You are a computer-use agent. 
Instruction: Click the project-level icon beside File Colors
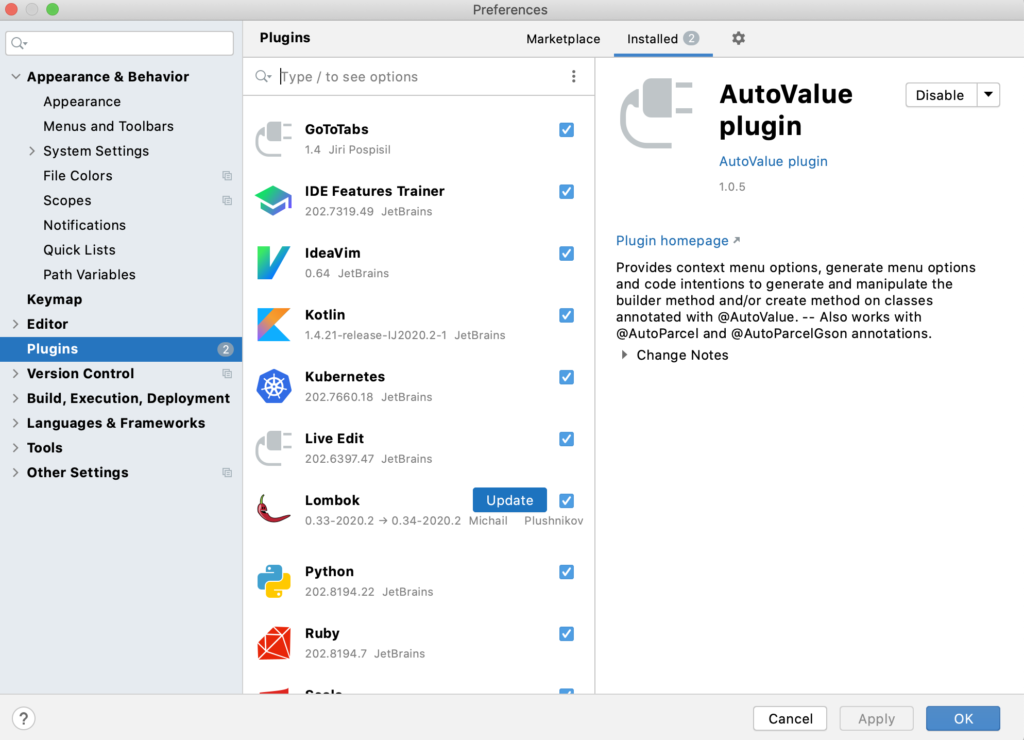point(227,176)
